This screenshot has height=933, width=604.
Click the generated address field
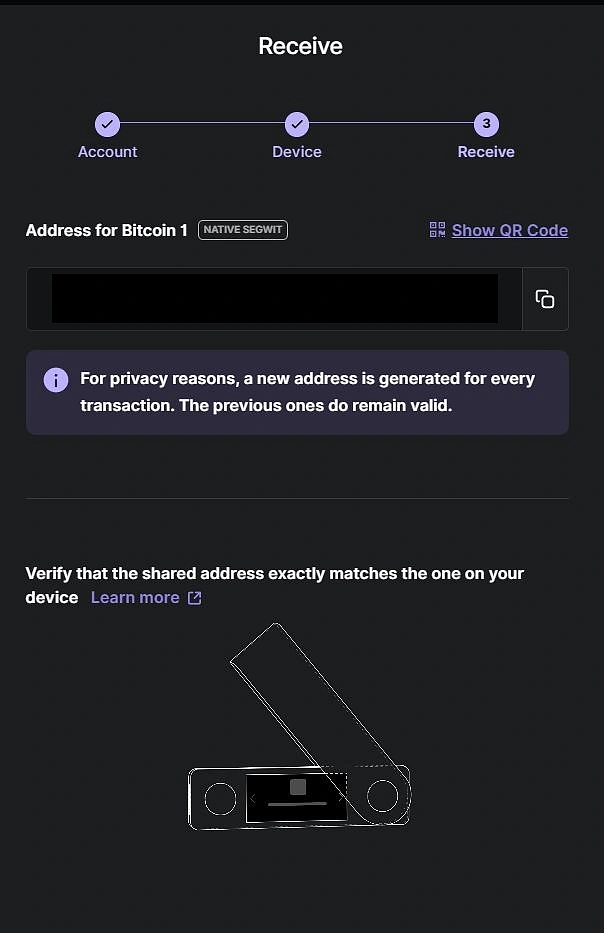(275, 298)
